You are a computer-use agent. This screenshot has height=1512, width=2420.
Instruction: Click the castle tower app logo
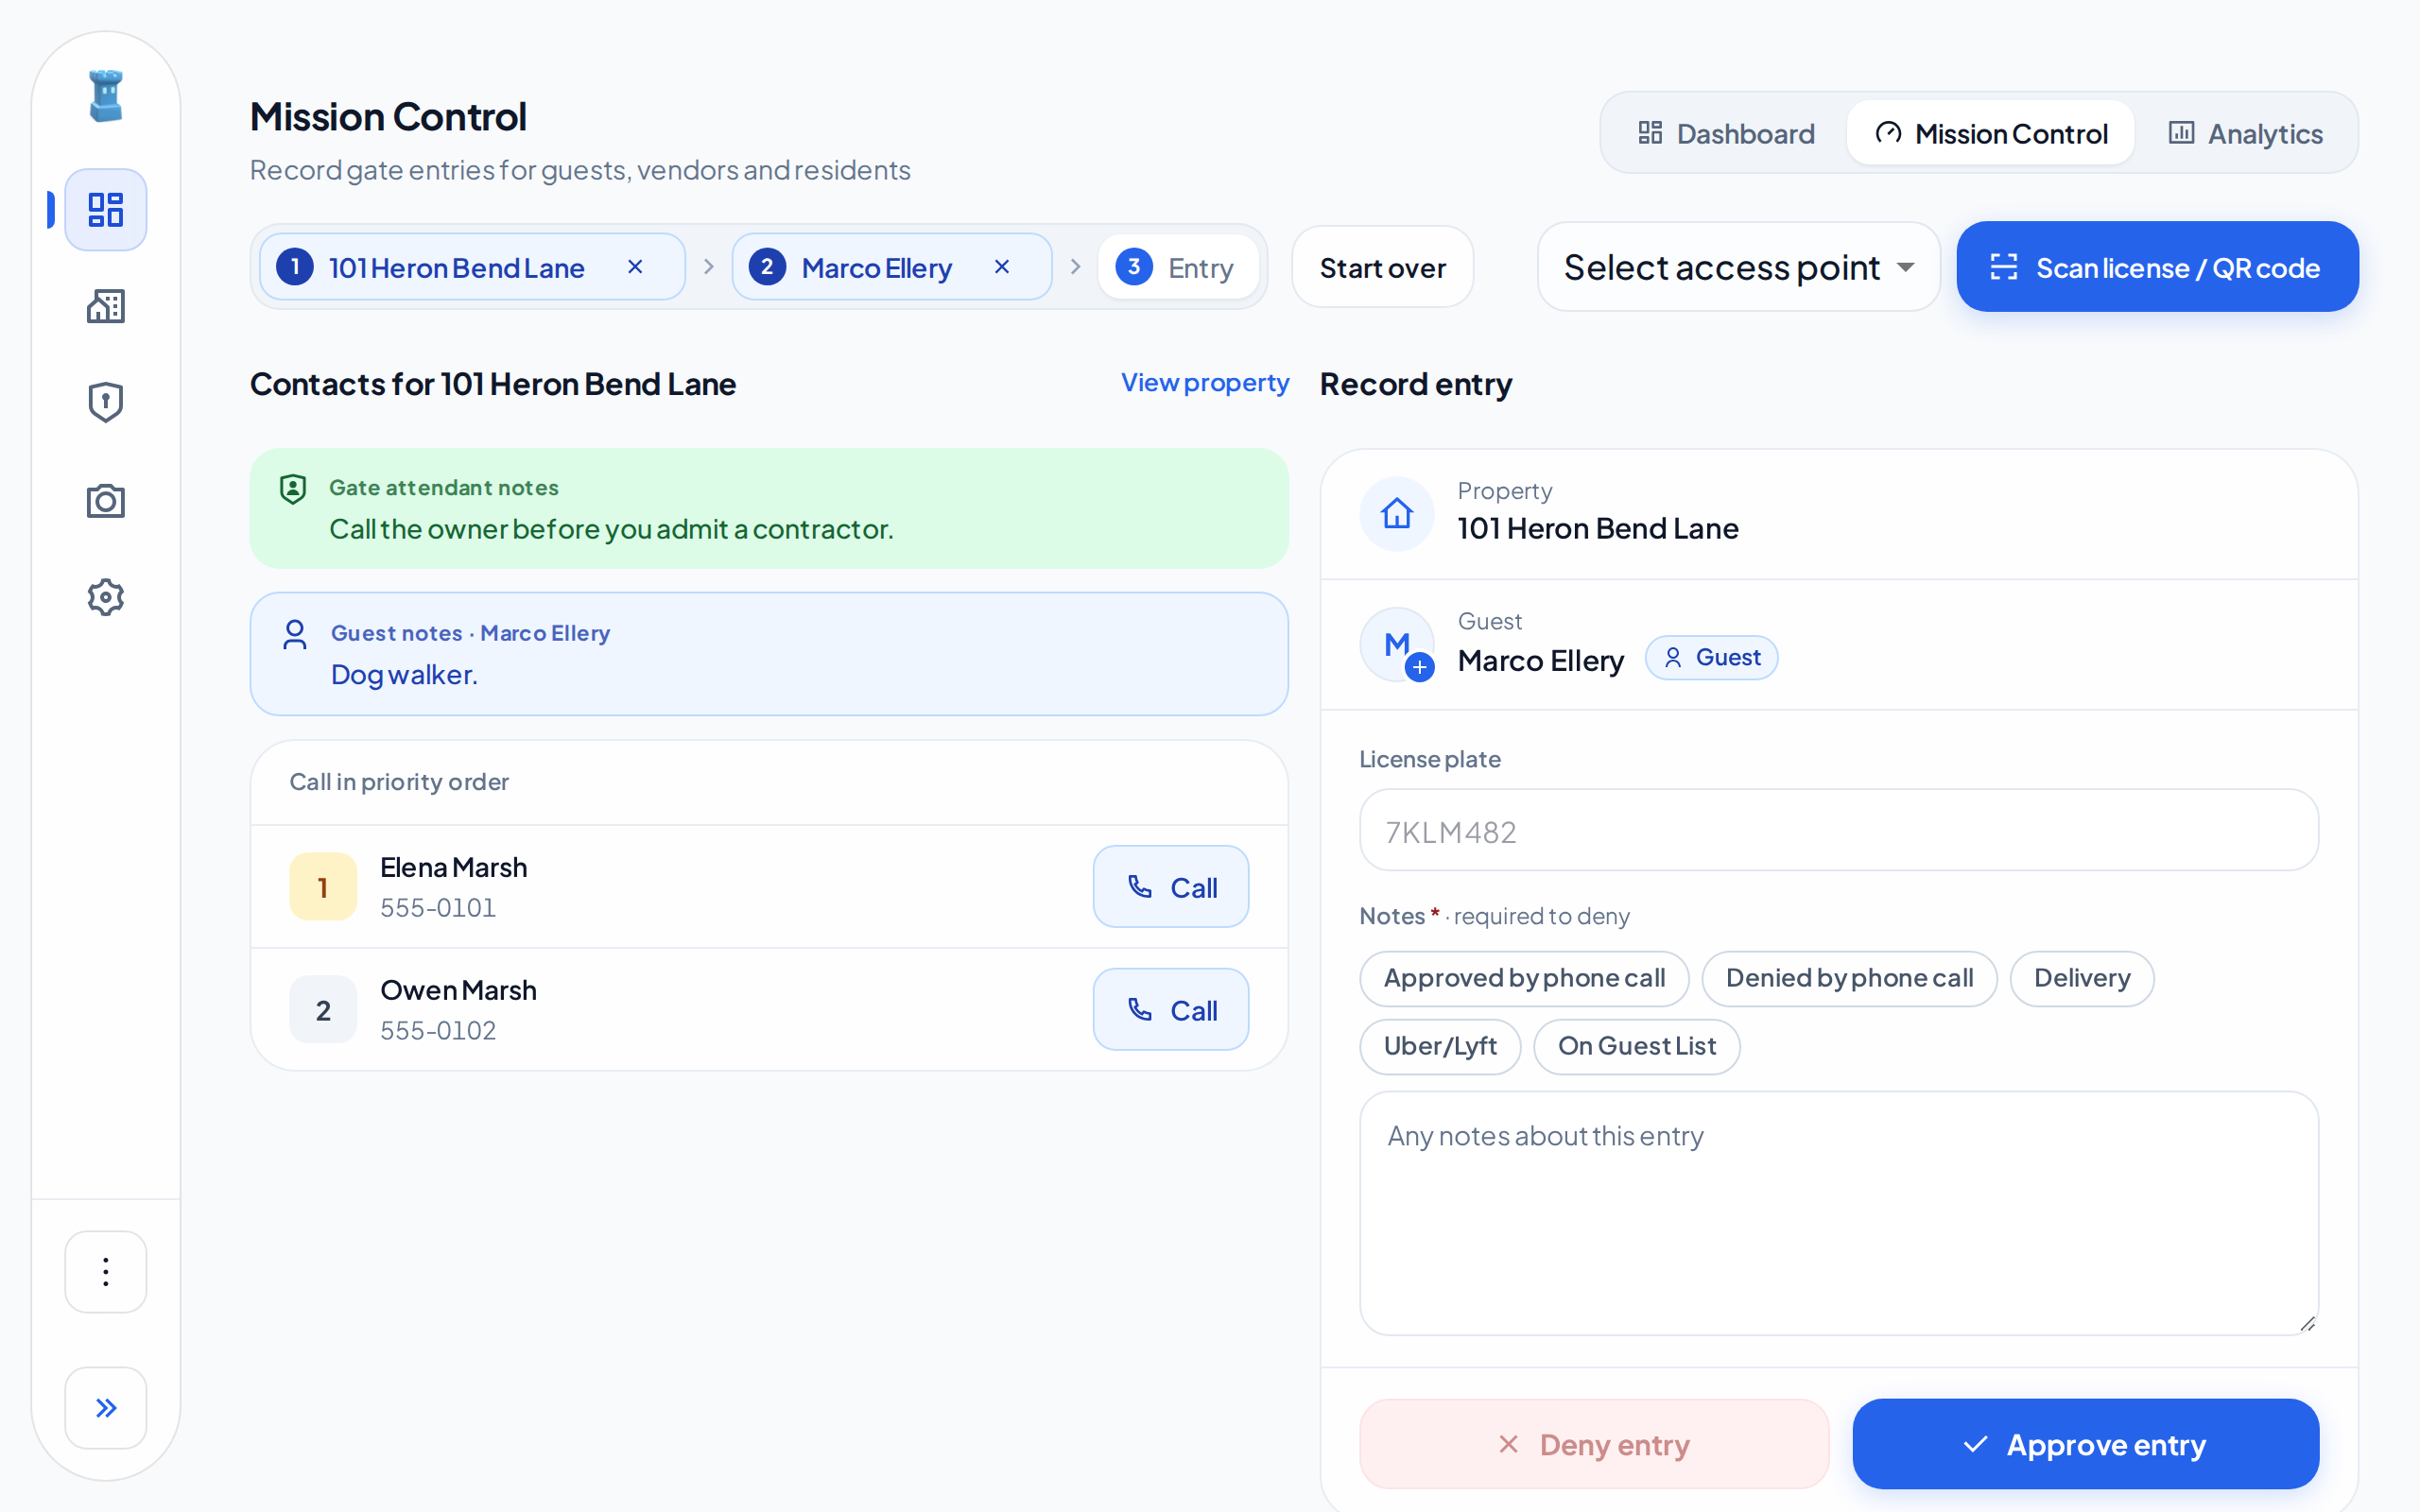tap(106, 96)
